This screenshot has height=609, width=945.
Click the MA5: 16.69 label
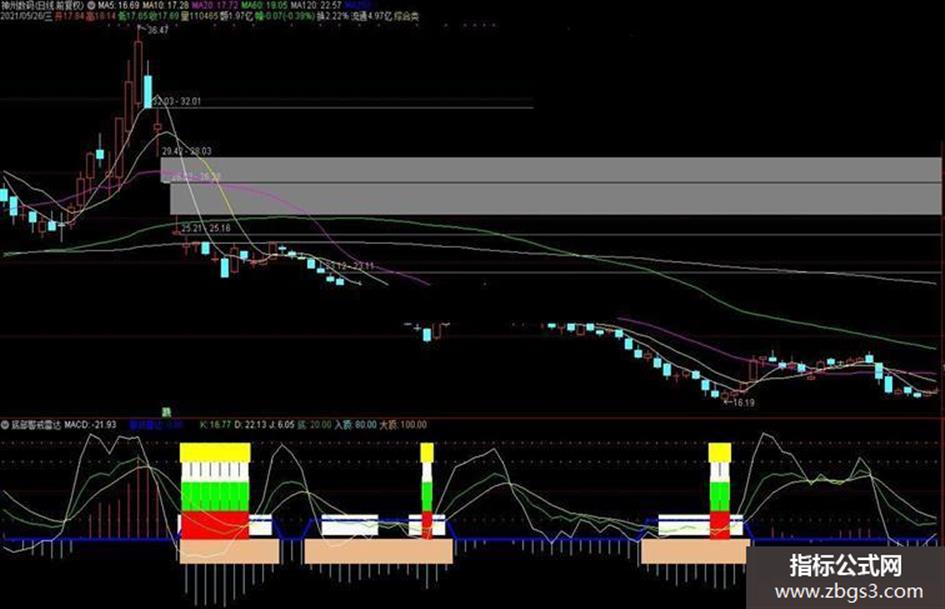(x=119, y=5)
